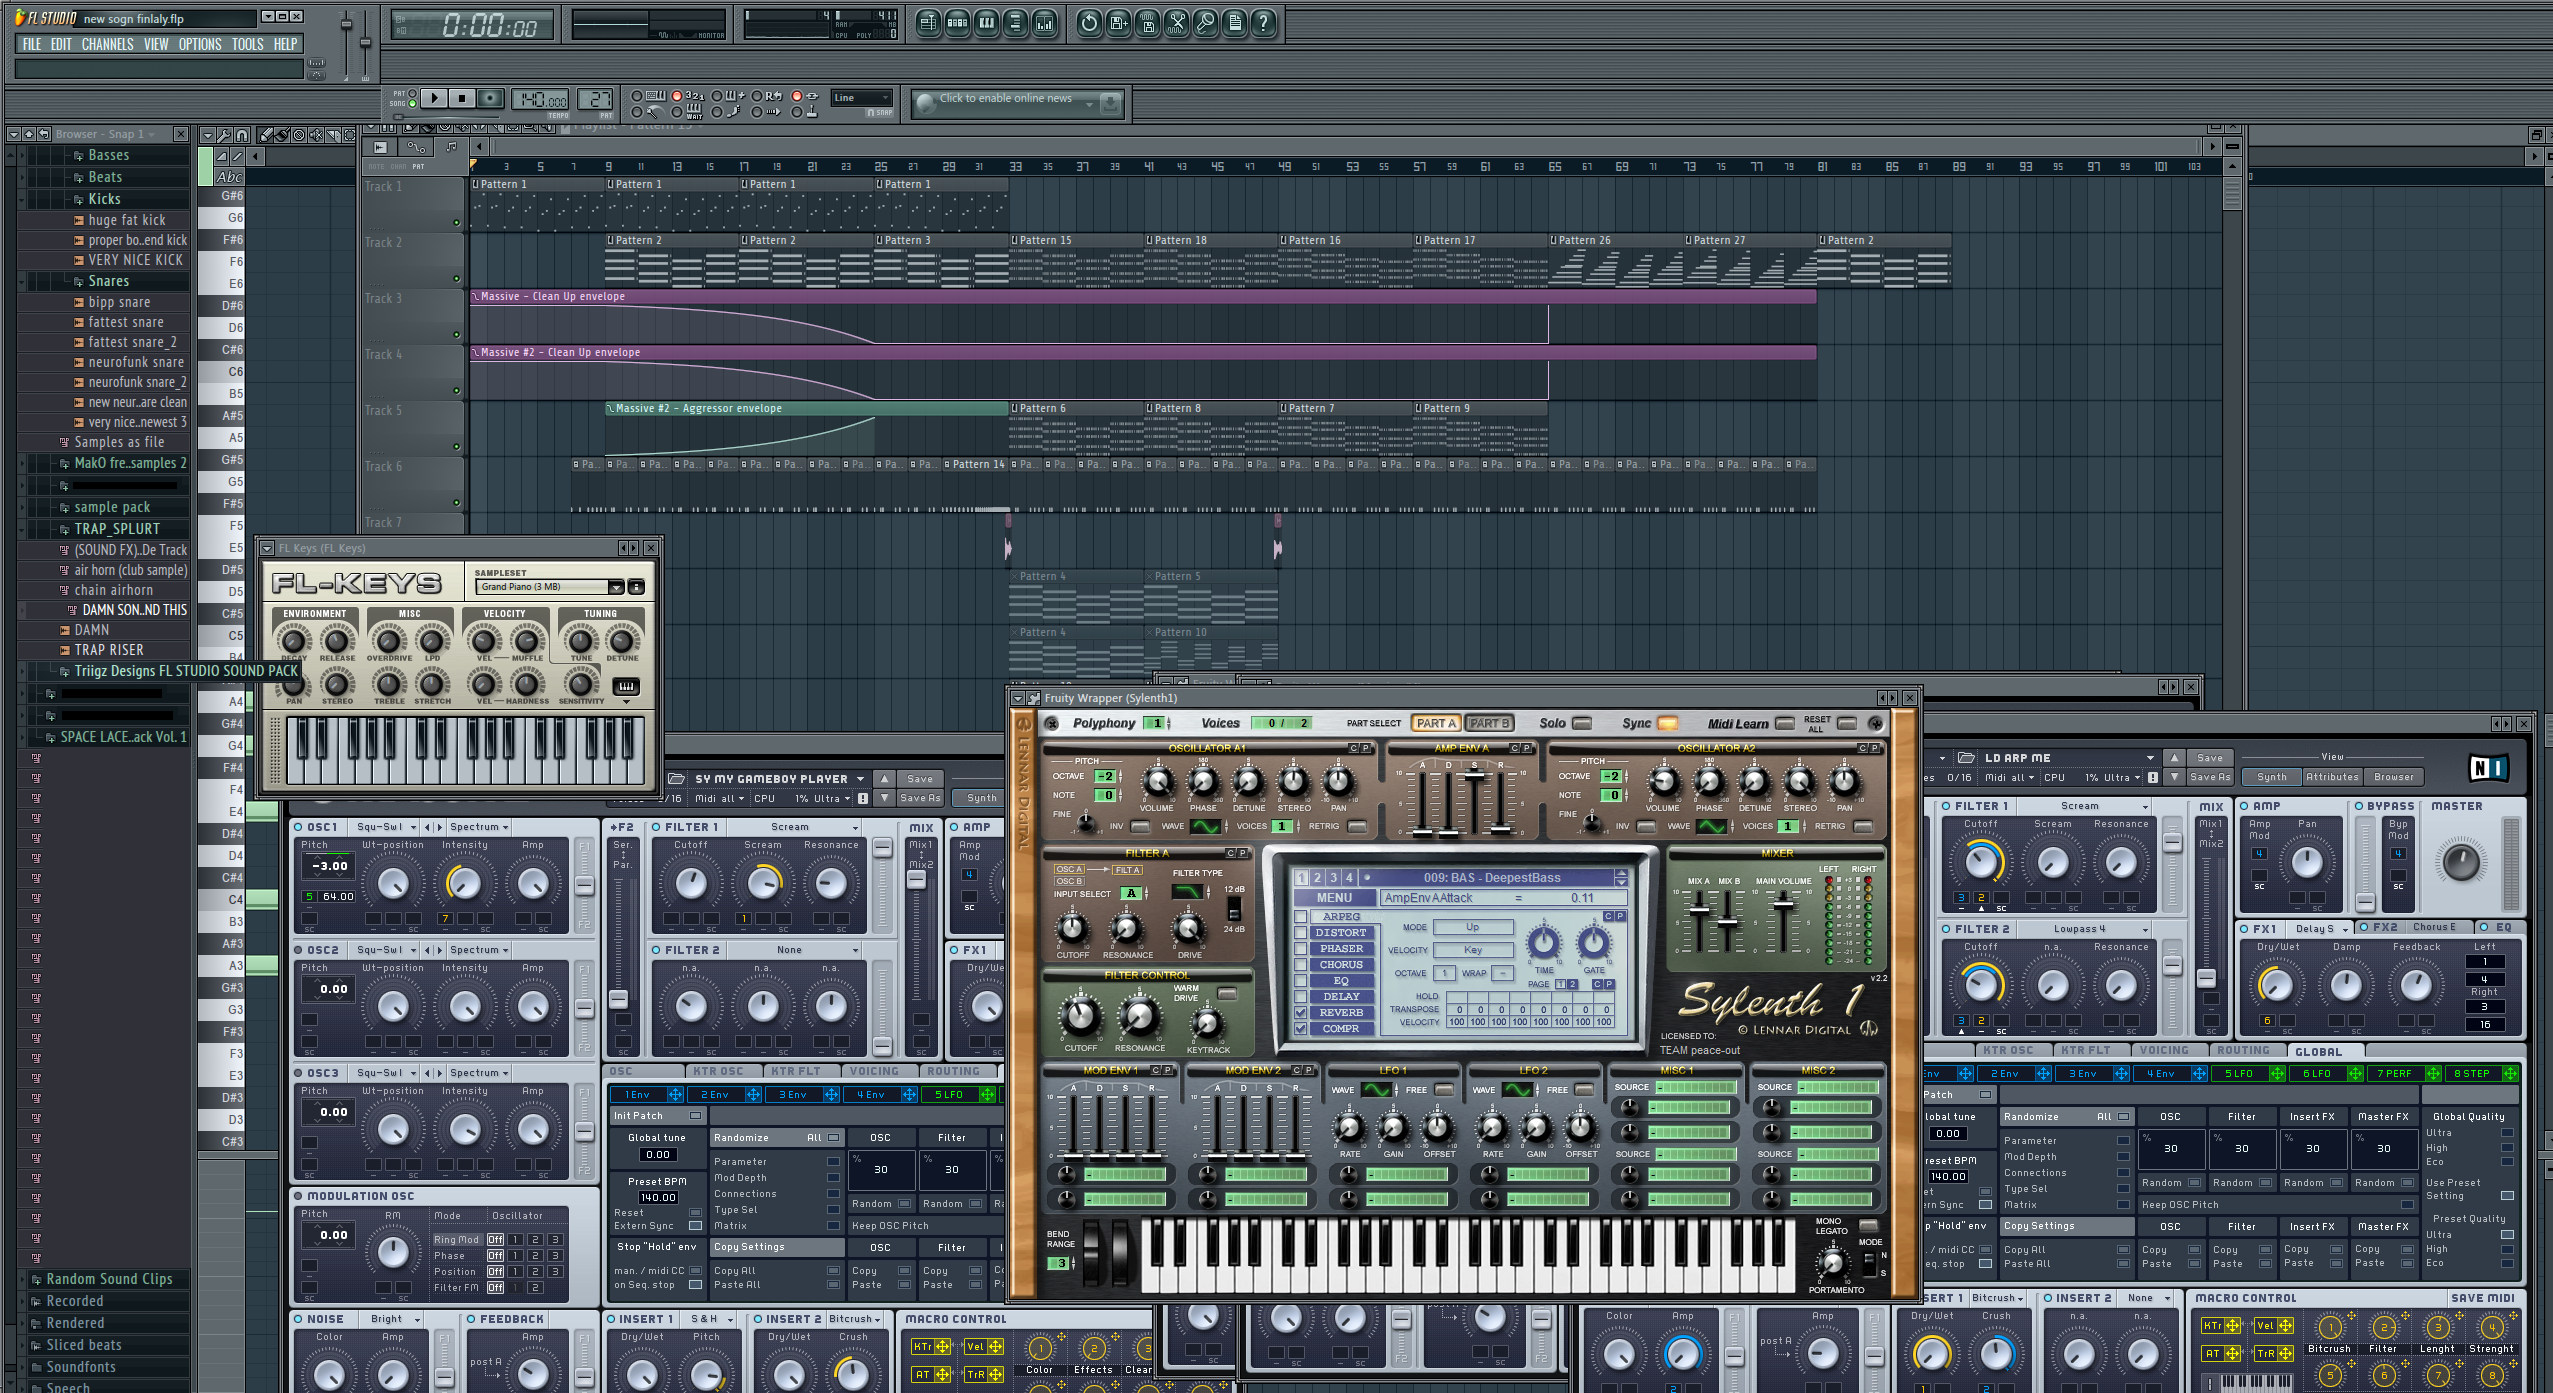Open the Step Sequencer toolbar icon
This screenshot has height=1393, width=2553.
pyautogui.click(x=957, y=23)
